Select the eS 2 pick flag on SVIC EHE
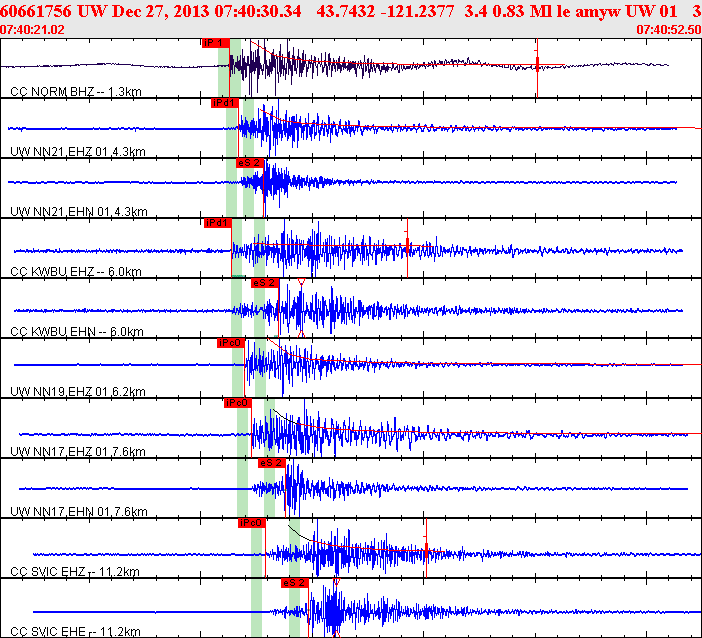Image resolution: width=702 pixels, height=638 pixels. pyautogui.click(x=295, y=583)
